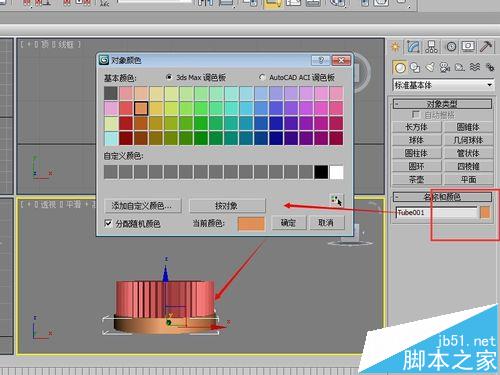Select the Helpers category icon
The height and width of the screenshot is (375, 500).
[460, 67]
